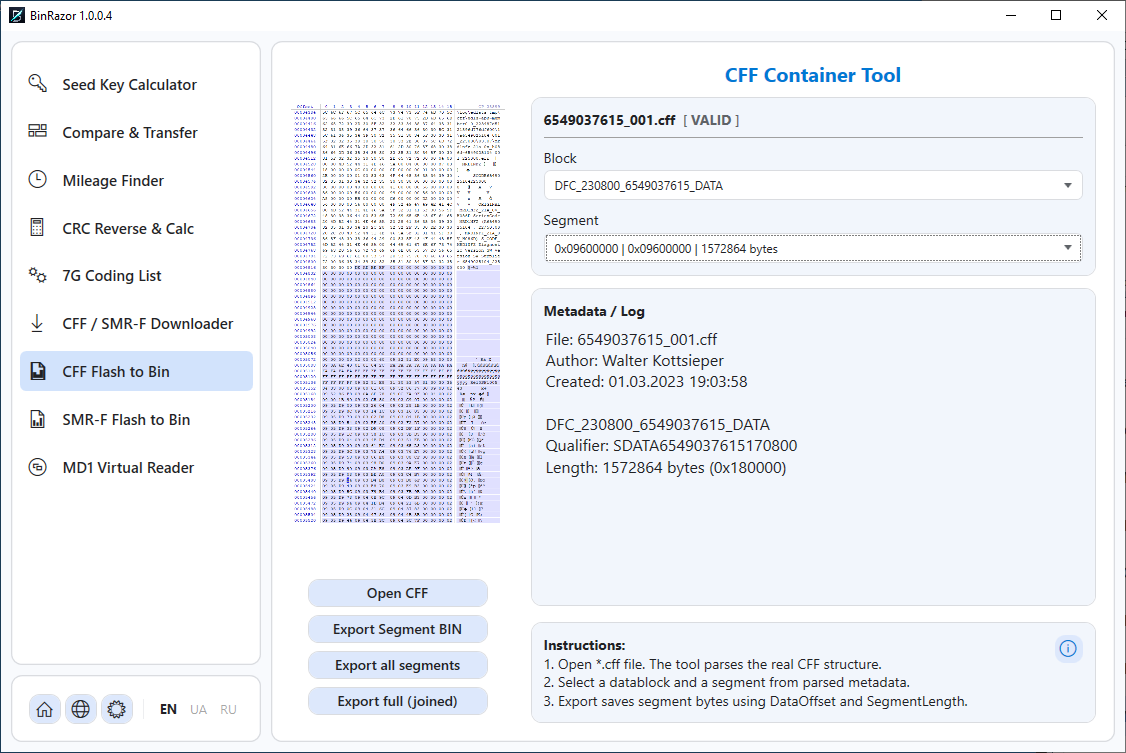Switch language to UA
The height and width of the screenshot is (753, 1126).
[198, 709]
